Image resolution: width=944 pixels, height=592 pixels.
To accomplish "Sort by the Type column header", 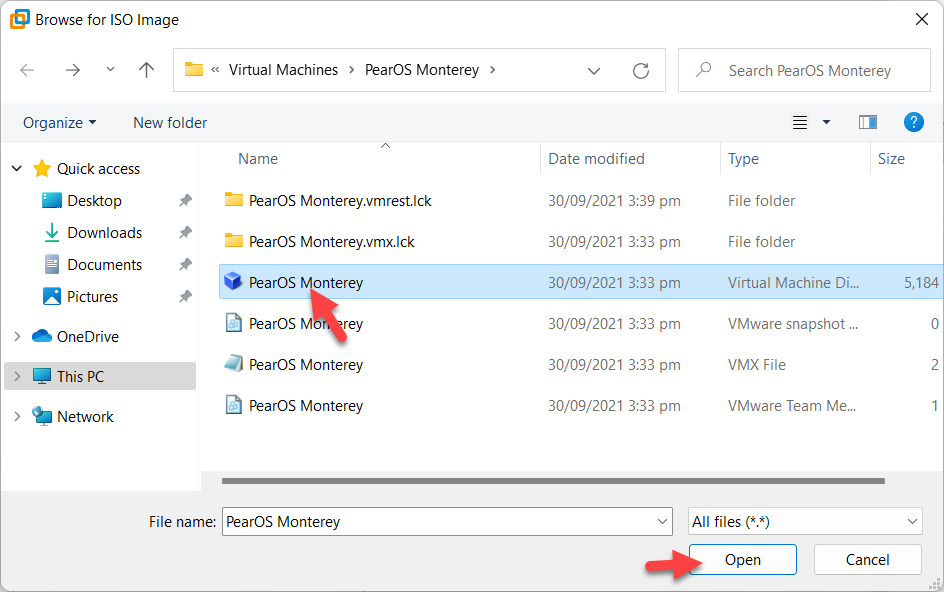I will pos(744,158).
